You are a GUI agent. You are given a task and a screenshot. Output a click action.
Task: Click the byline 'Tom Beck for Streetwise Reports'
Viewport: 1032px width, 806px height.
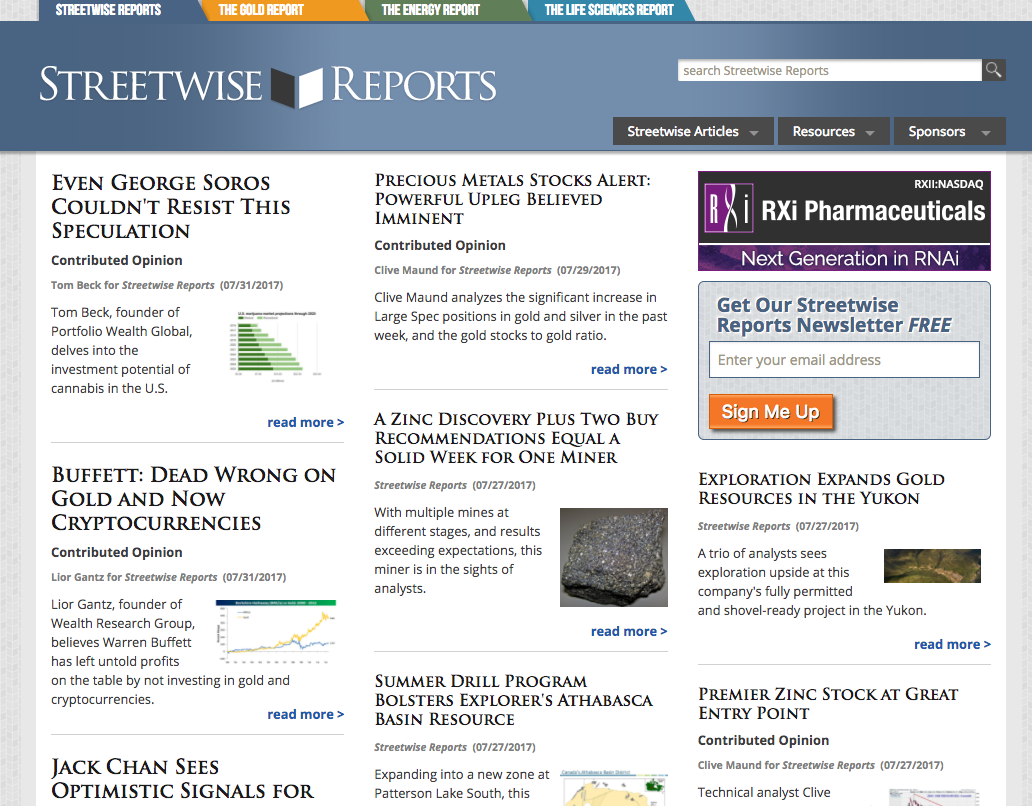click(x=133, y=286)
